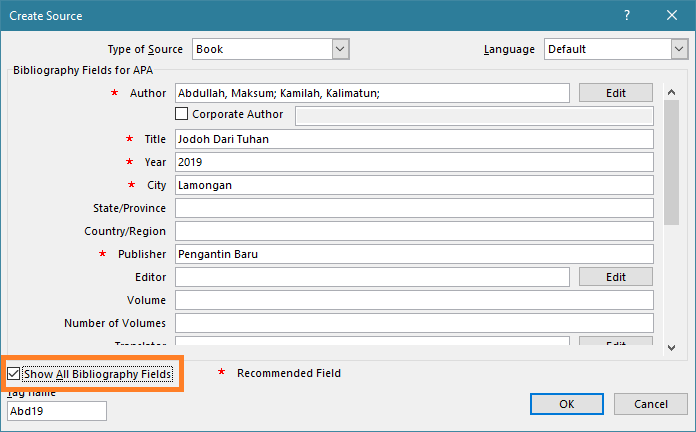Viewport: 696px width, 432px height.
Task: Click the Corporate Author text field
Action: [x=474, y=116]
